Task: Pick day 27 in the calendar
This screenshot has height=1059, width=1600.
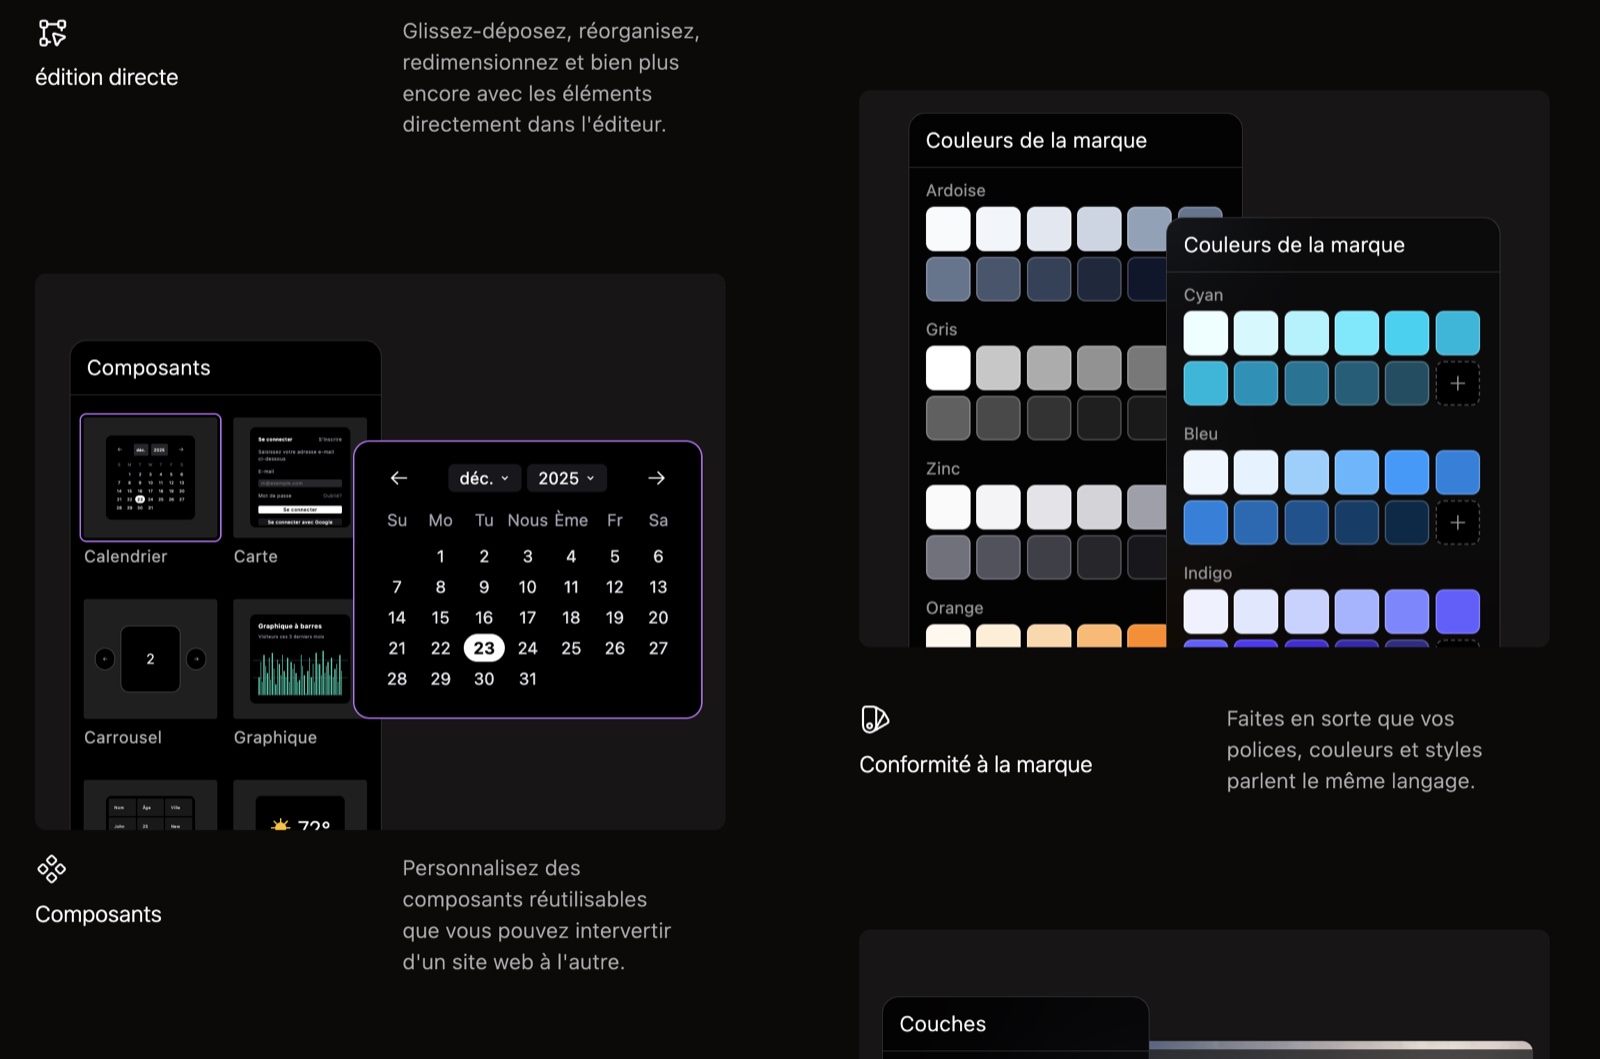Action: click(658, 648)
